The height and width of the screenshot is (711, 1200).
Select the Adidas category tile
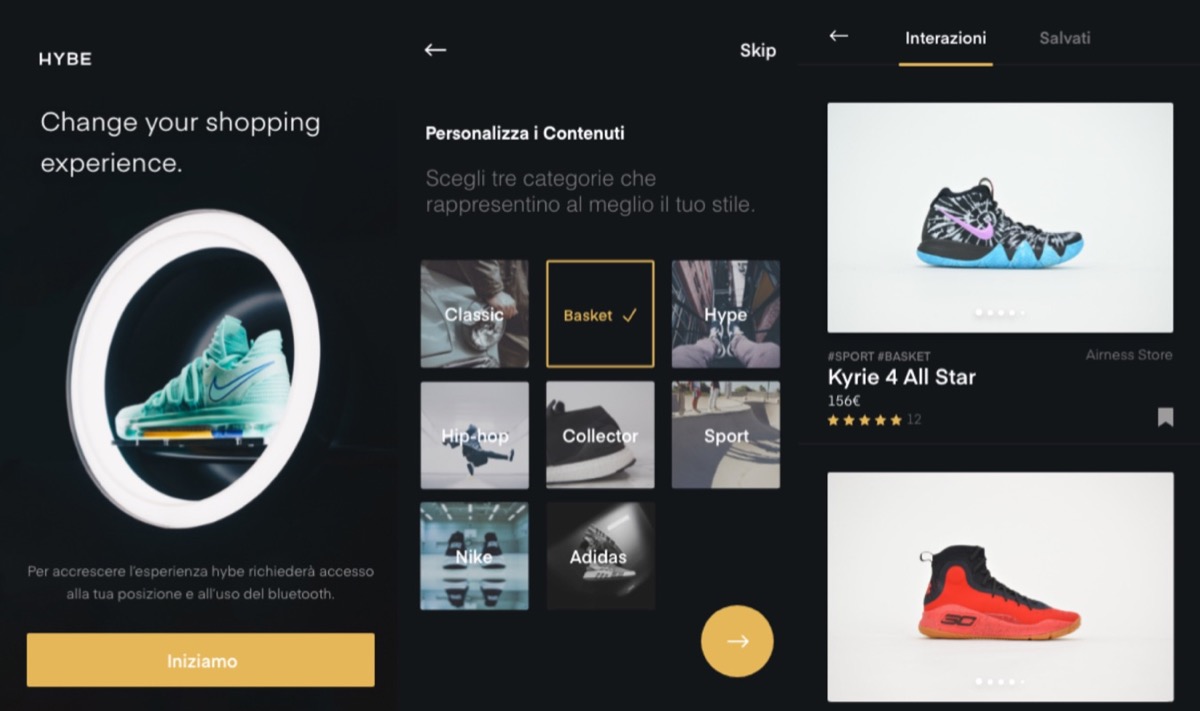click(x=600, y=556)
